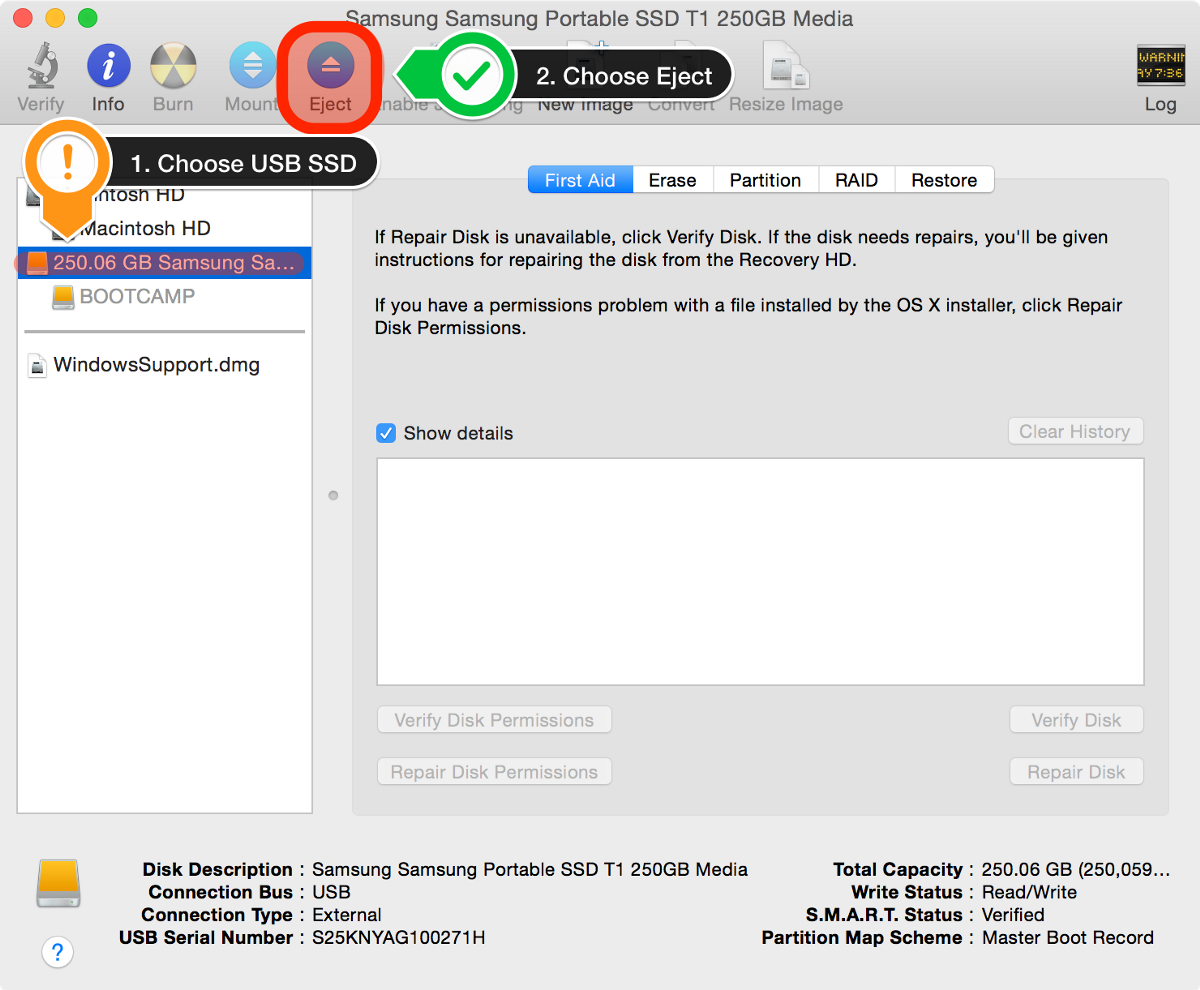Click the window title Samsung Portable SSD T1
This screenshot has width=1200, height=990.
[599, 19]
